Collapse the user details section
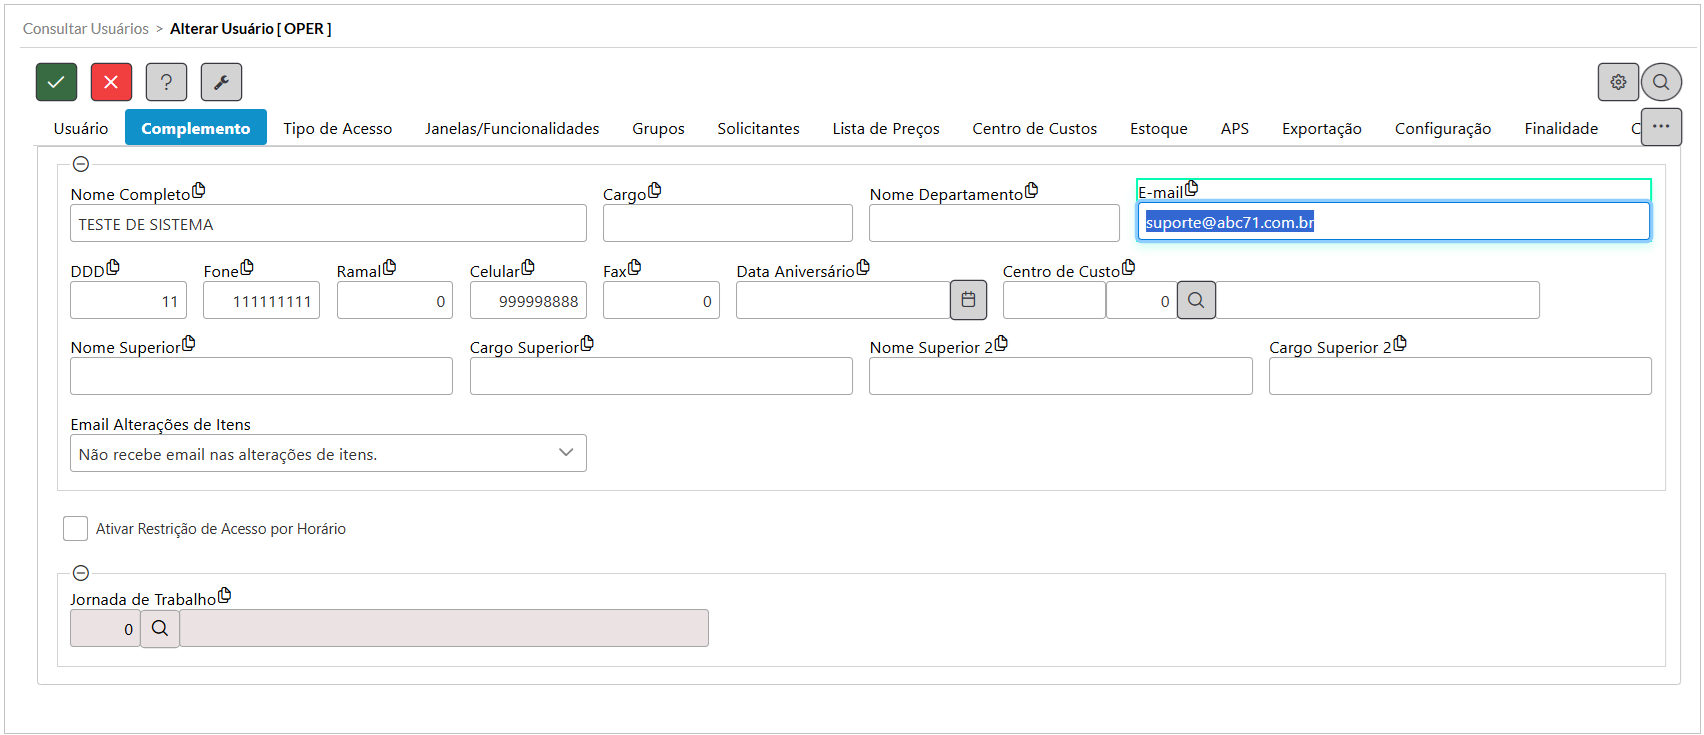The width and height of the screenshot is (1704, 735). (81, 164)
